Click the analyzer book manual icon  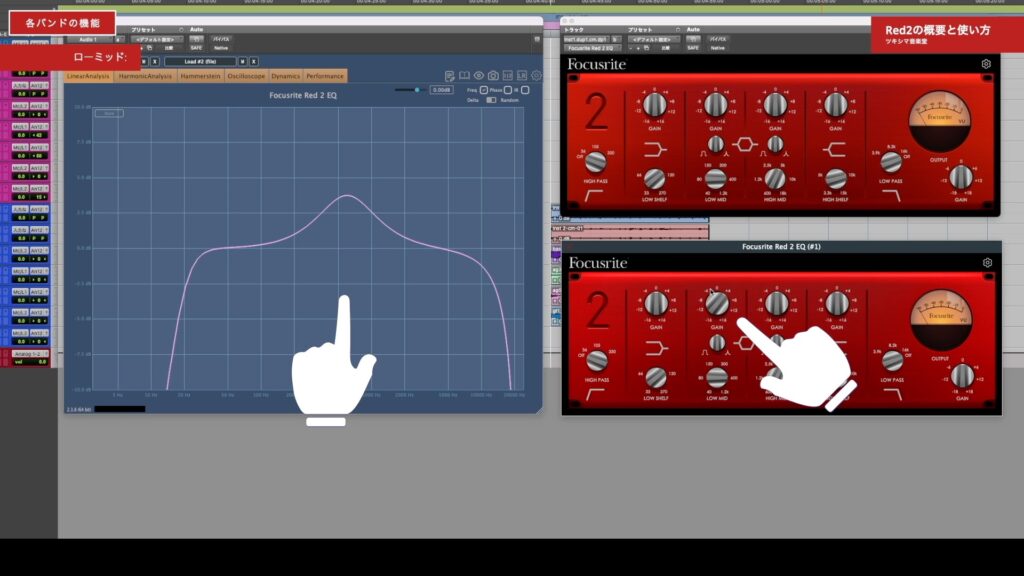point(464,76)
